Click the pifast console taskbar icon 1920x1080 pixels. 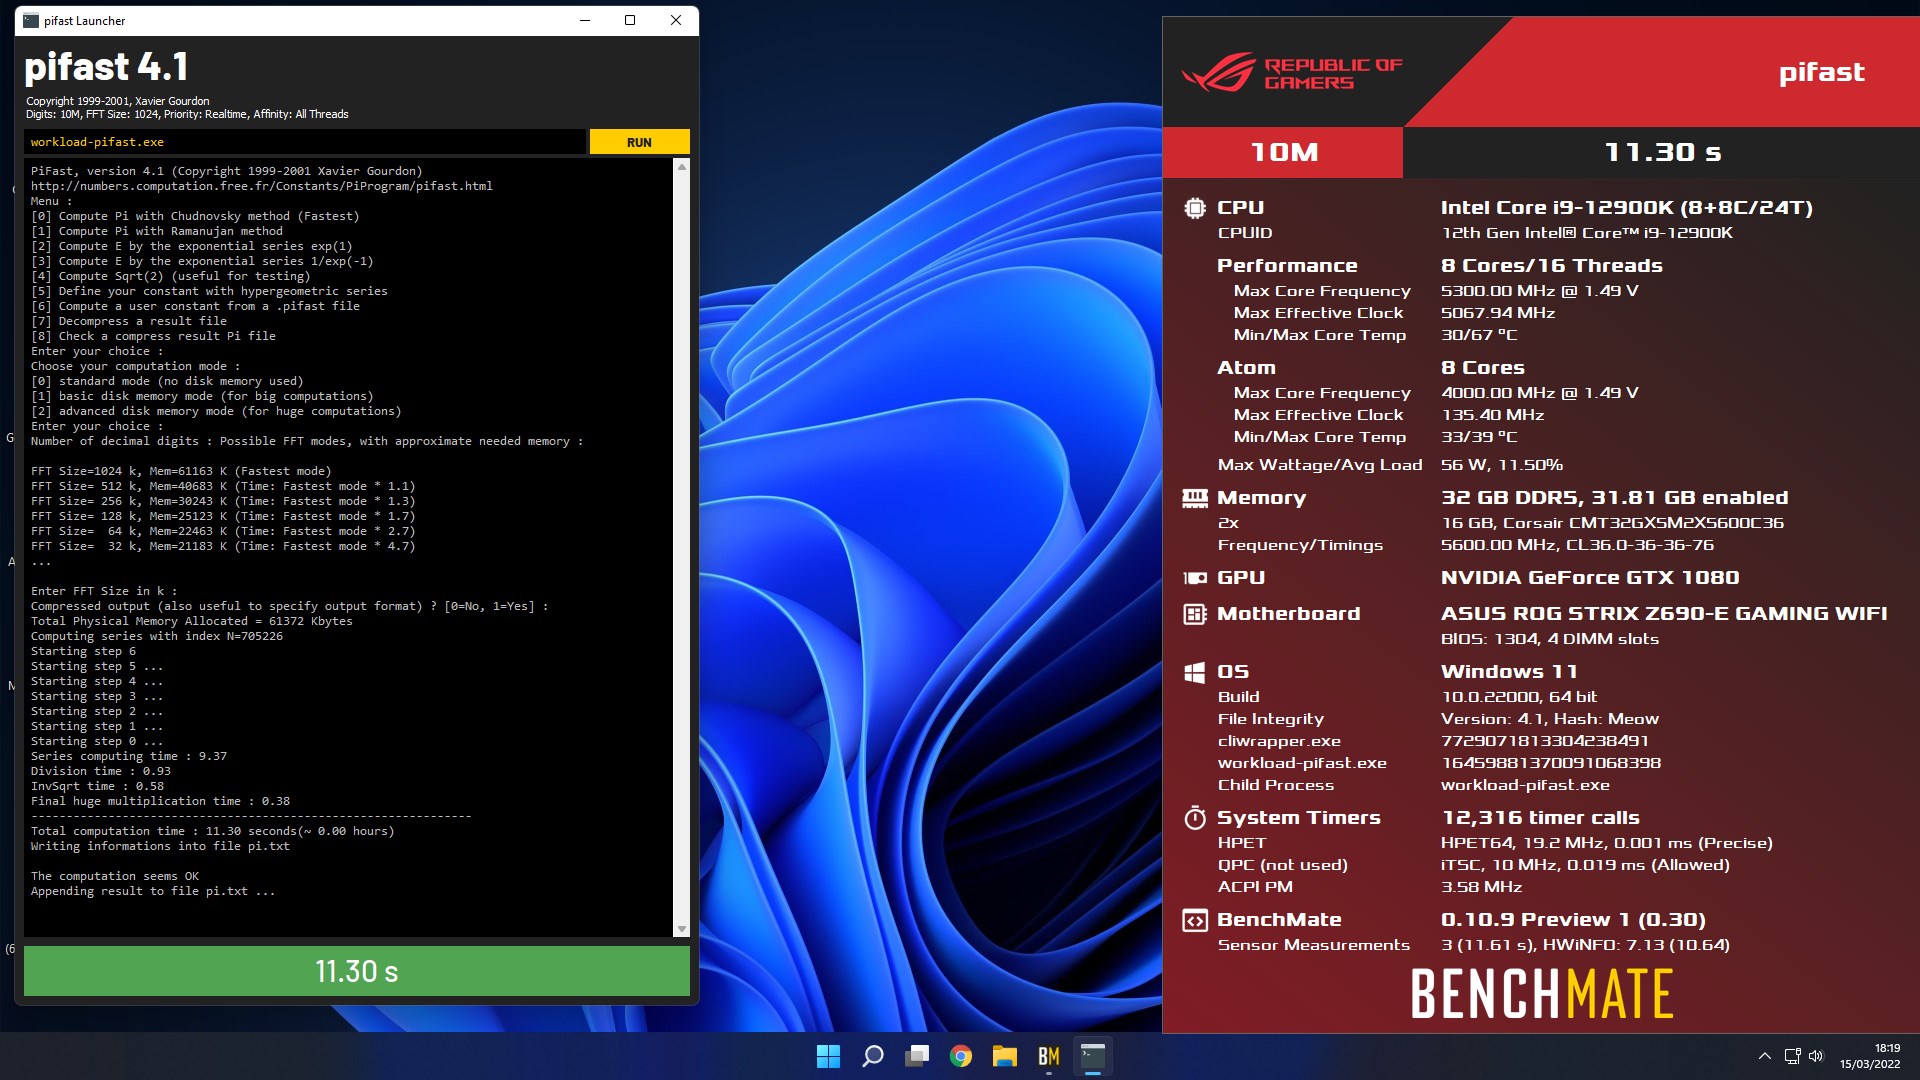point(1093,1056)
